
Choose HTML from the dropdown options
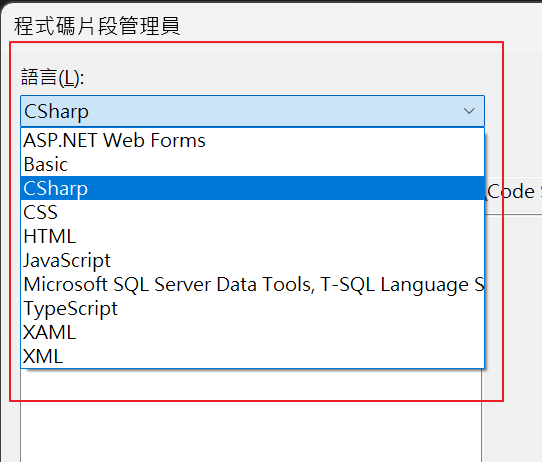click(x=252, y=236)
